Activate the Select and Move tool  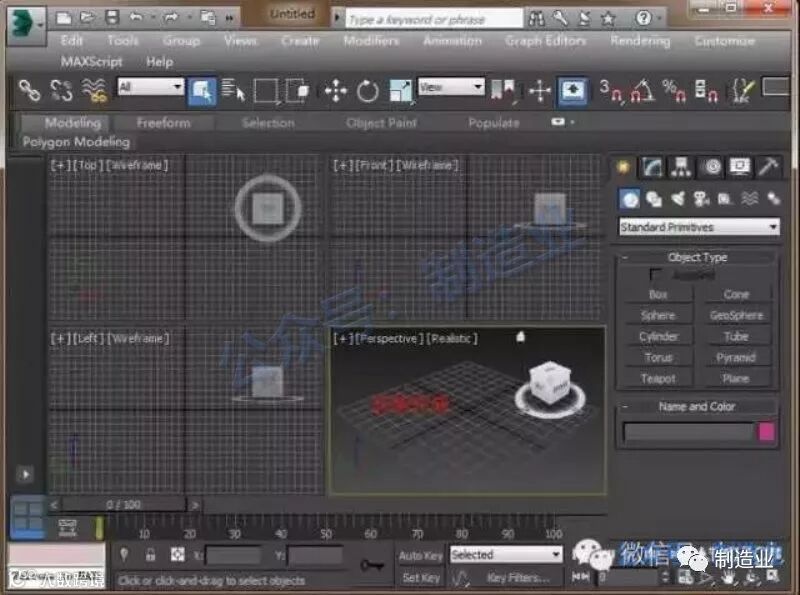coord(336,91)
